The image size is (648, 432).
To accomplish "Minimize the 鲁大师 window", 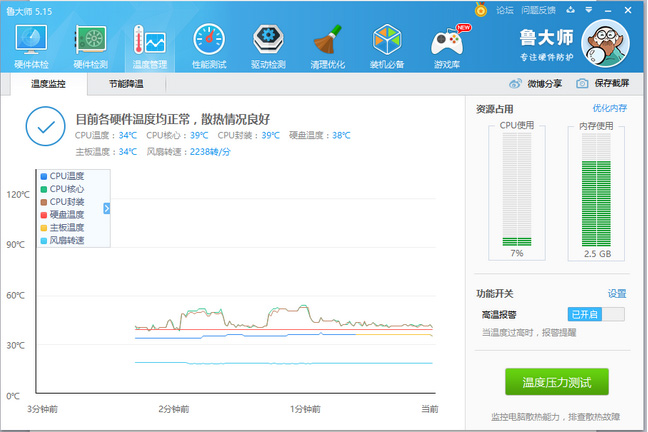I will point(608,10).
